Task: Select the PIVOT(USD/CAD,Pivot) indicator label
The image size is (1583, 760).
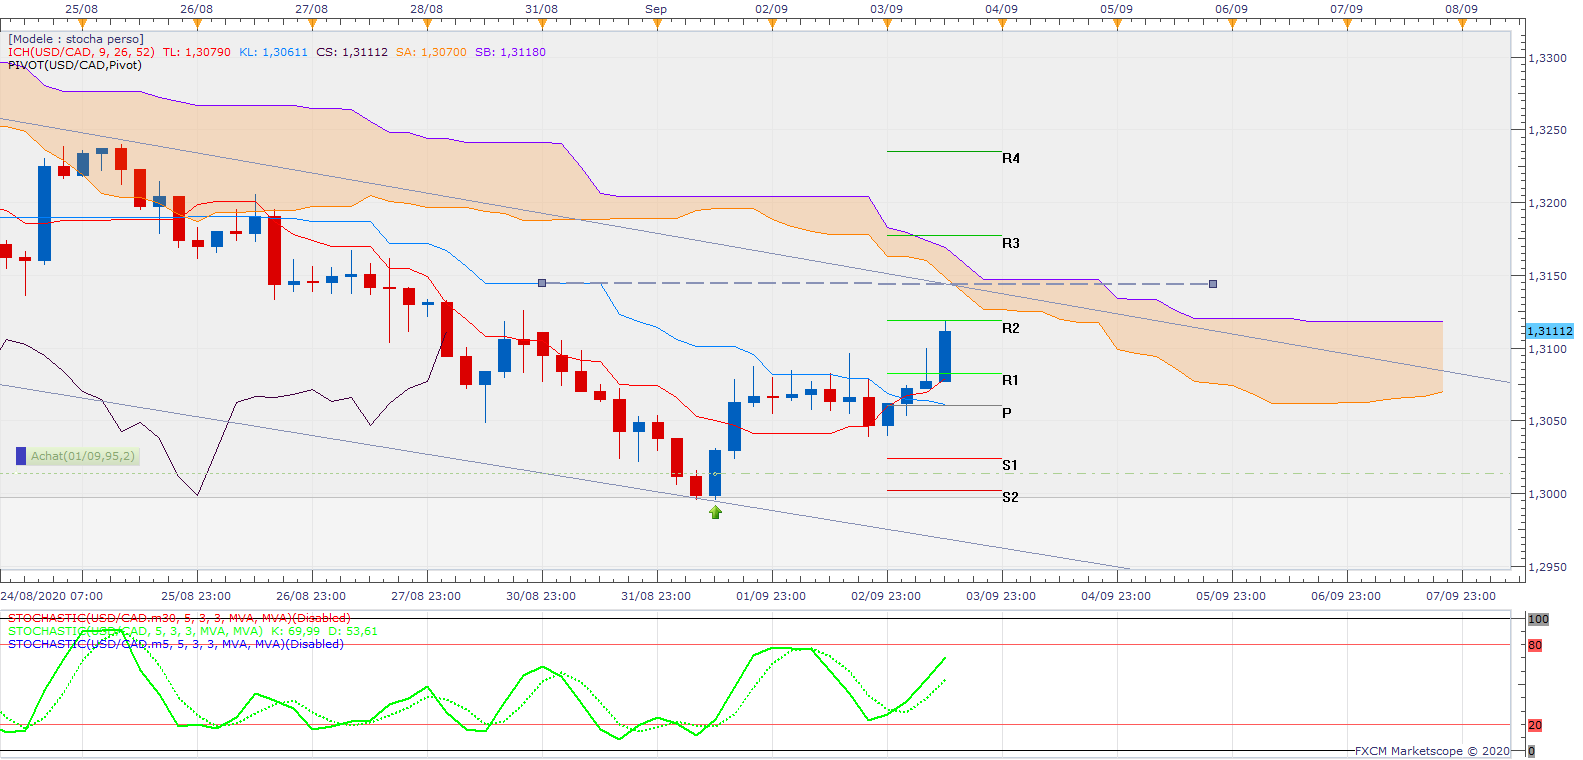Action: [x=75, y=65]
